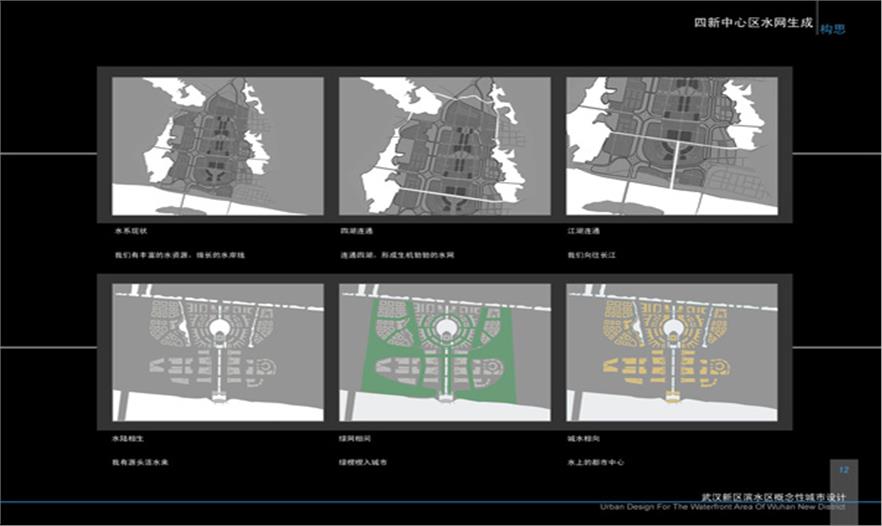Select the 绿网相间 caption label
882x526 pixels.
(357, 439)
